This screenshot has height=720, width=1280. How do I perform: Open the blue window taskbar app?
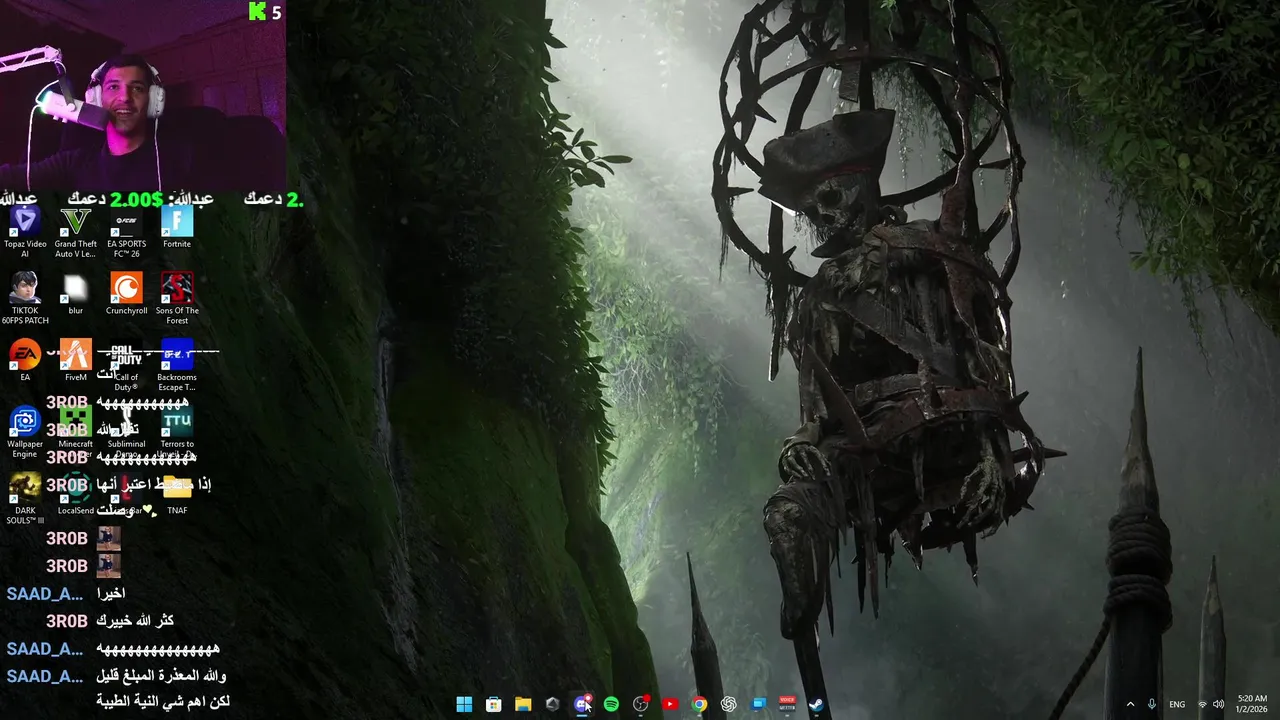(x=759, y=704)
